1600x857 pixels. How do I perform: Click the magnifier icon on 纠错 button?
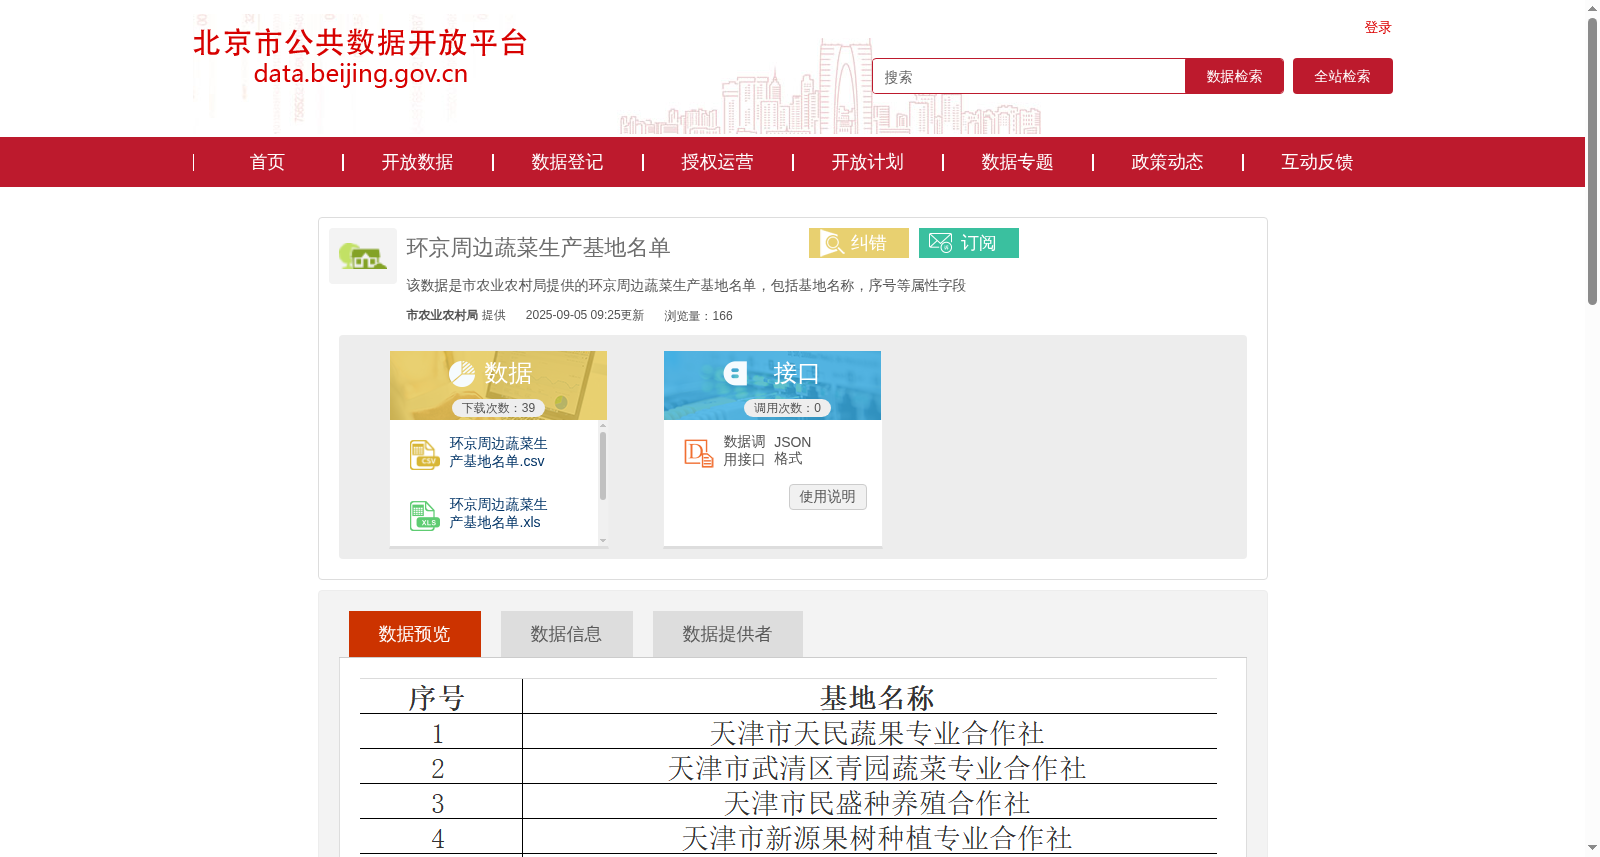[832, 243]
